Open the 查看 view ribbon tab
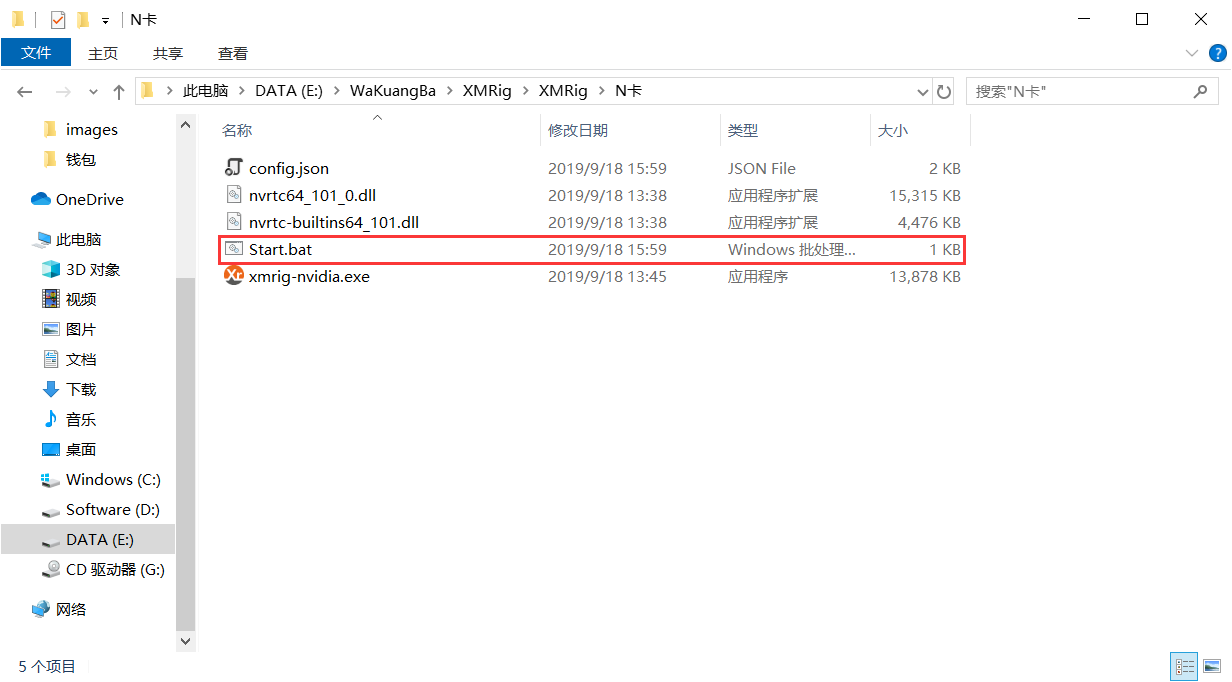 coord(233,53)
